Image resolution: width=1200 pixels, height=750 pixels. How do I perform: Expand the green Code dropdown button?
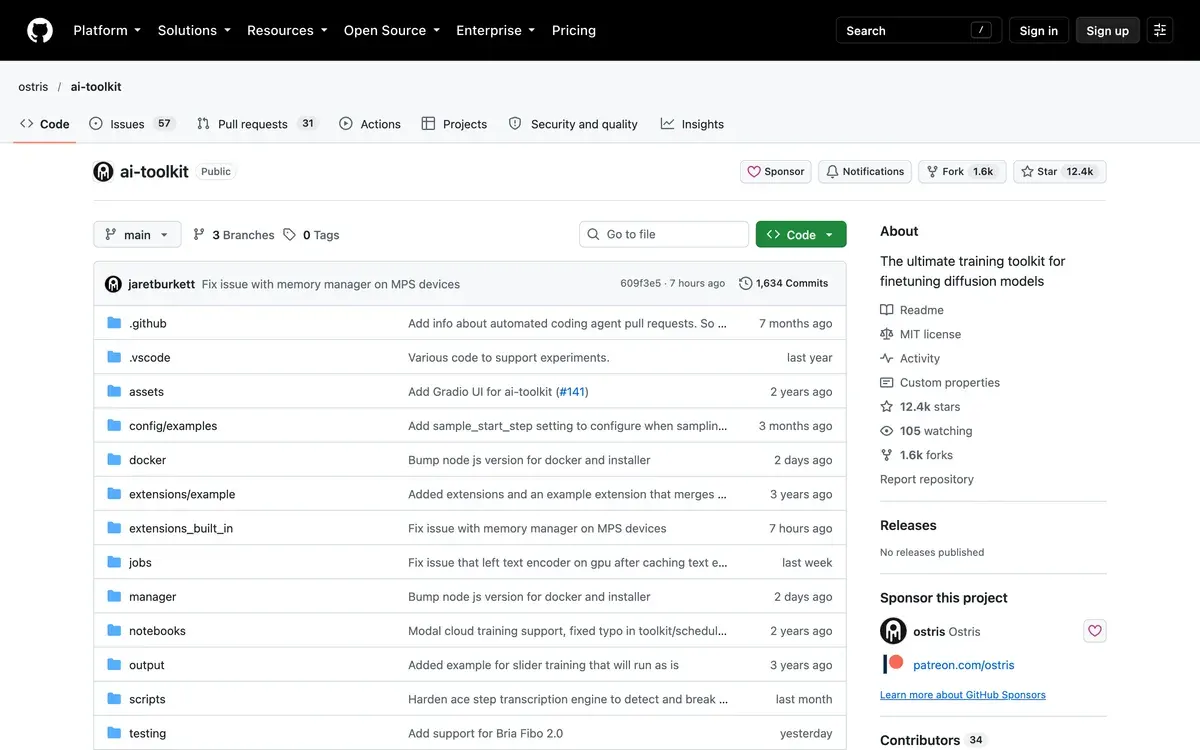801,235
